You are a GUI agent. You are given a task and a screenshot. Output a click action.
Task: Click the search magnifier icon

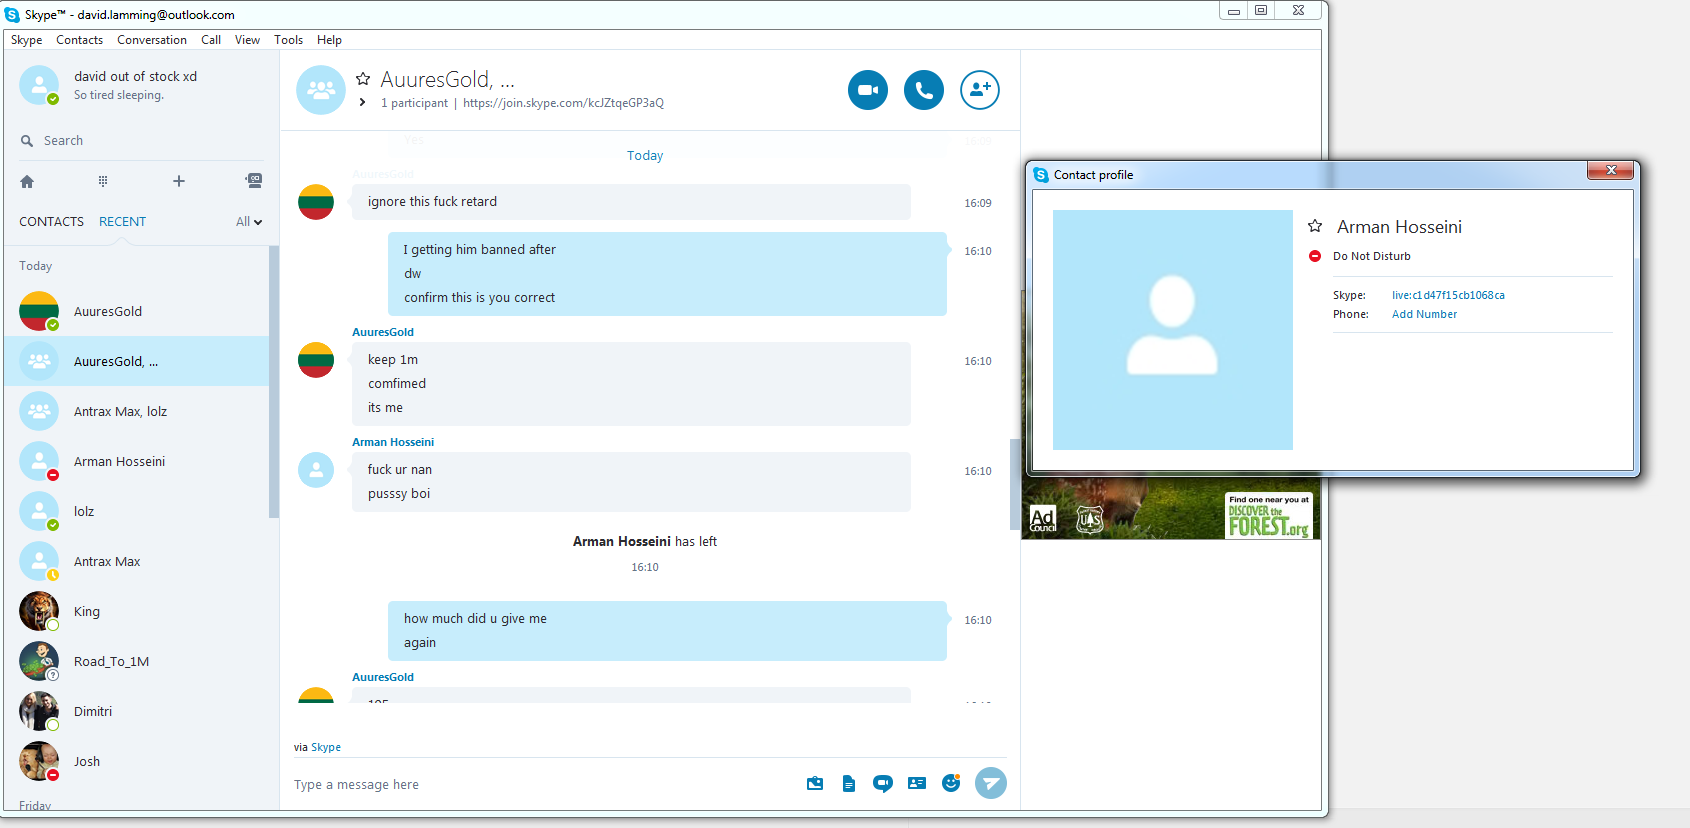point(27,141)
